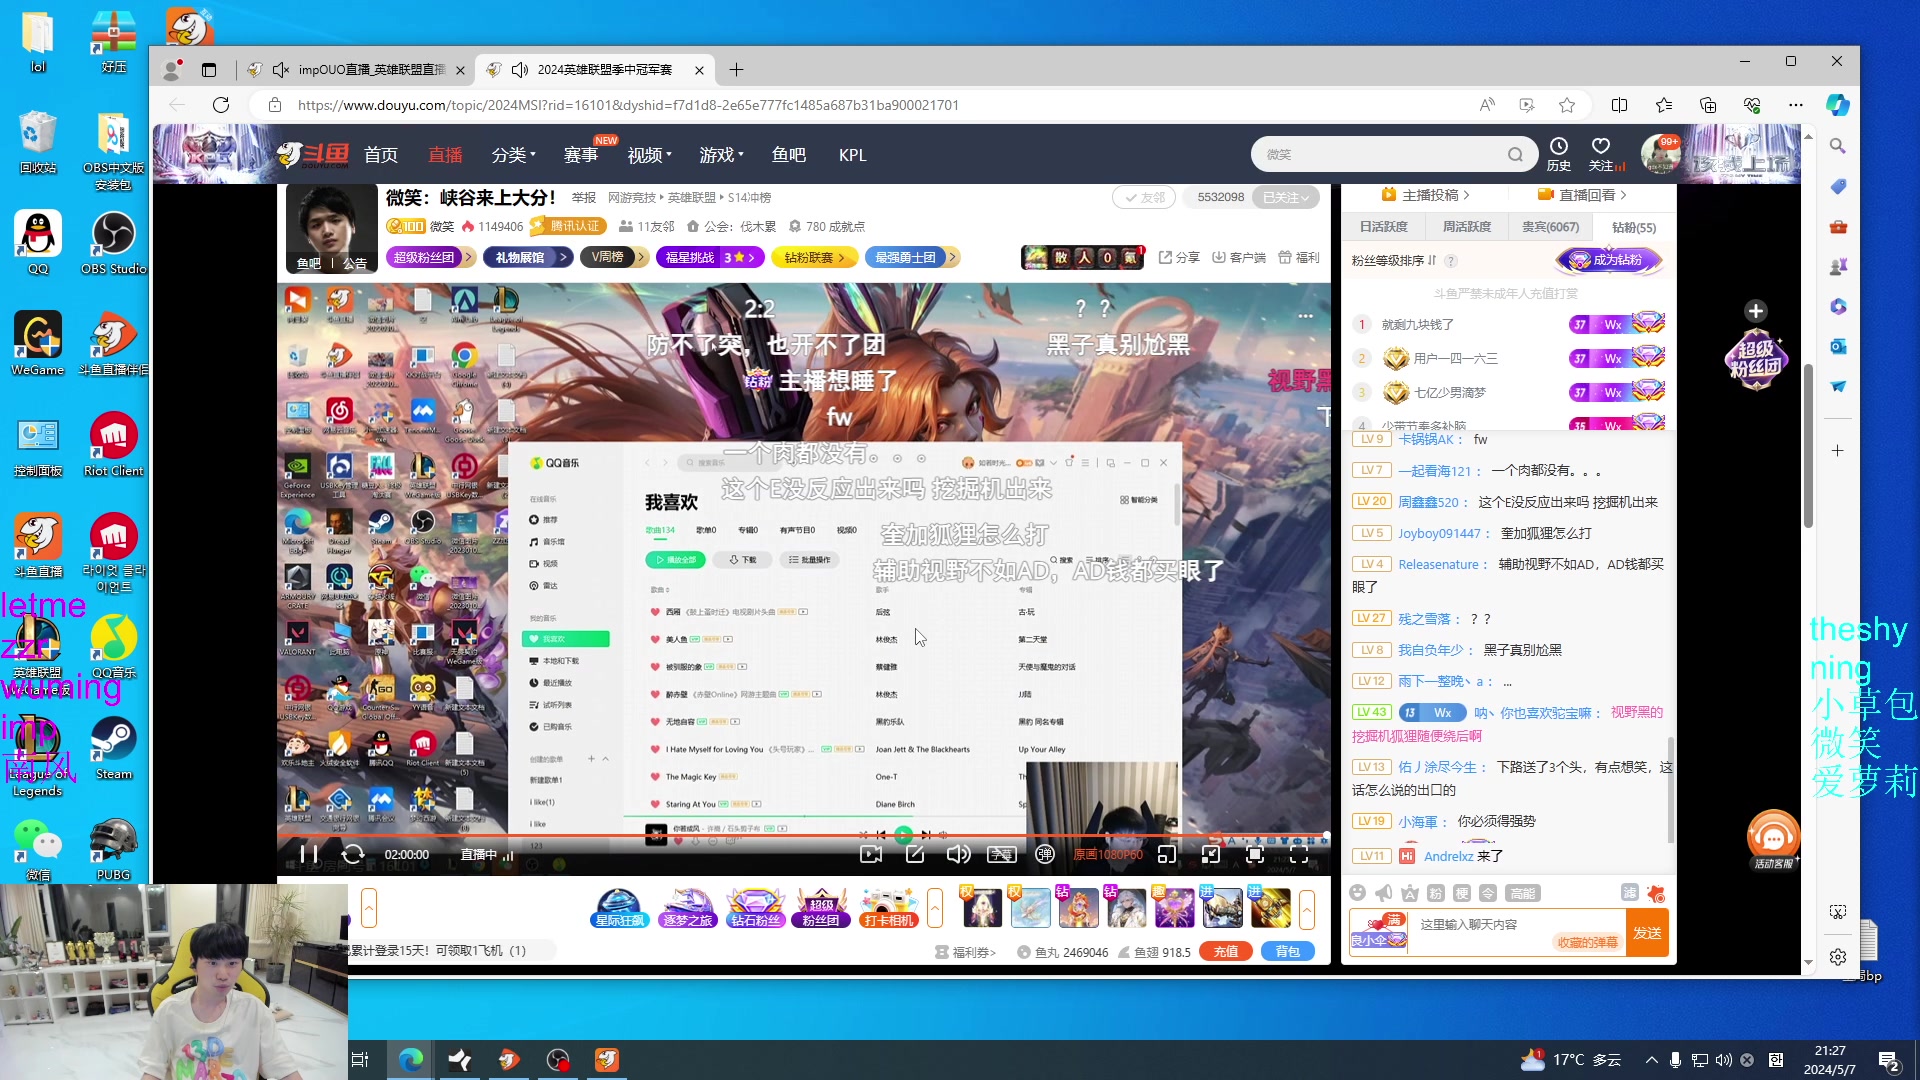Click the stream progress bar
This screenshot has width=1920, height=1080.
[803, 835]
